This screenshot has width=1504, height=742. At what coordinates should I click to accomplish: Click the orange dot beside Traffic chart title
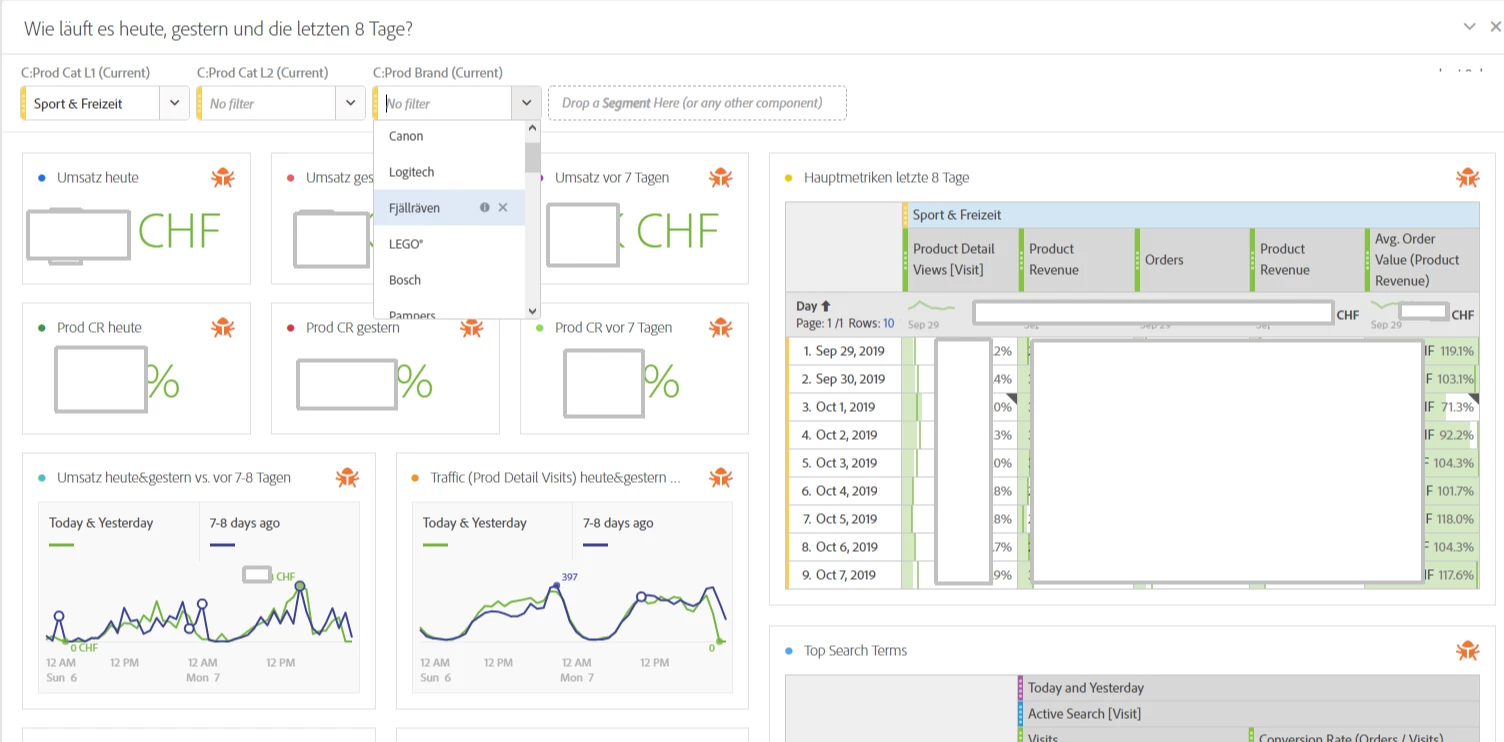[415, 478]
